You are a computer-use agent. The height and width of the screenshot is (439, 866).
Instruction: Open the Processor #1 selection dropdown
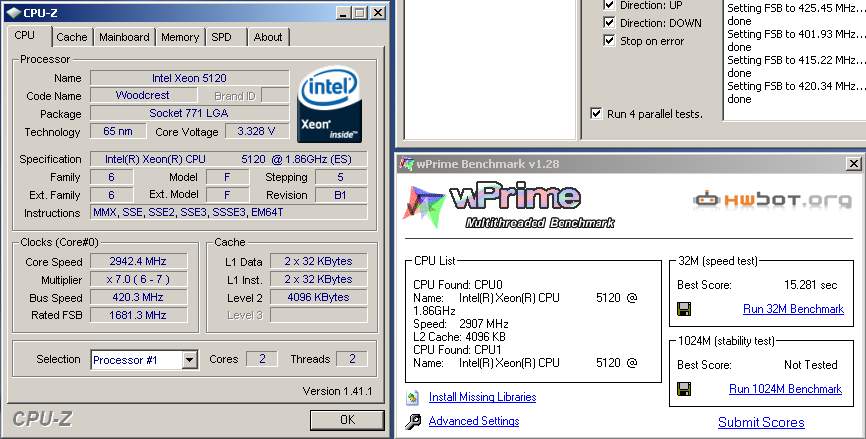[189, 360]
